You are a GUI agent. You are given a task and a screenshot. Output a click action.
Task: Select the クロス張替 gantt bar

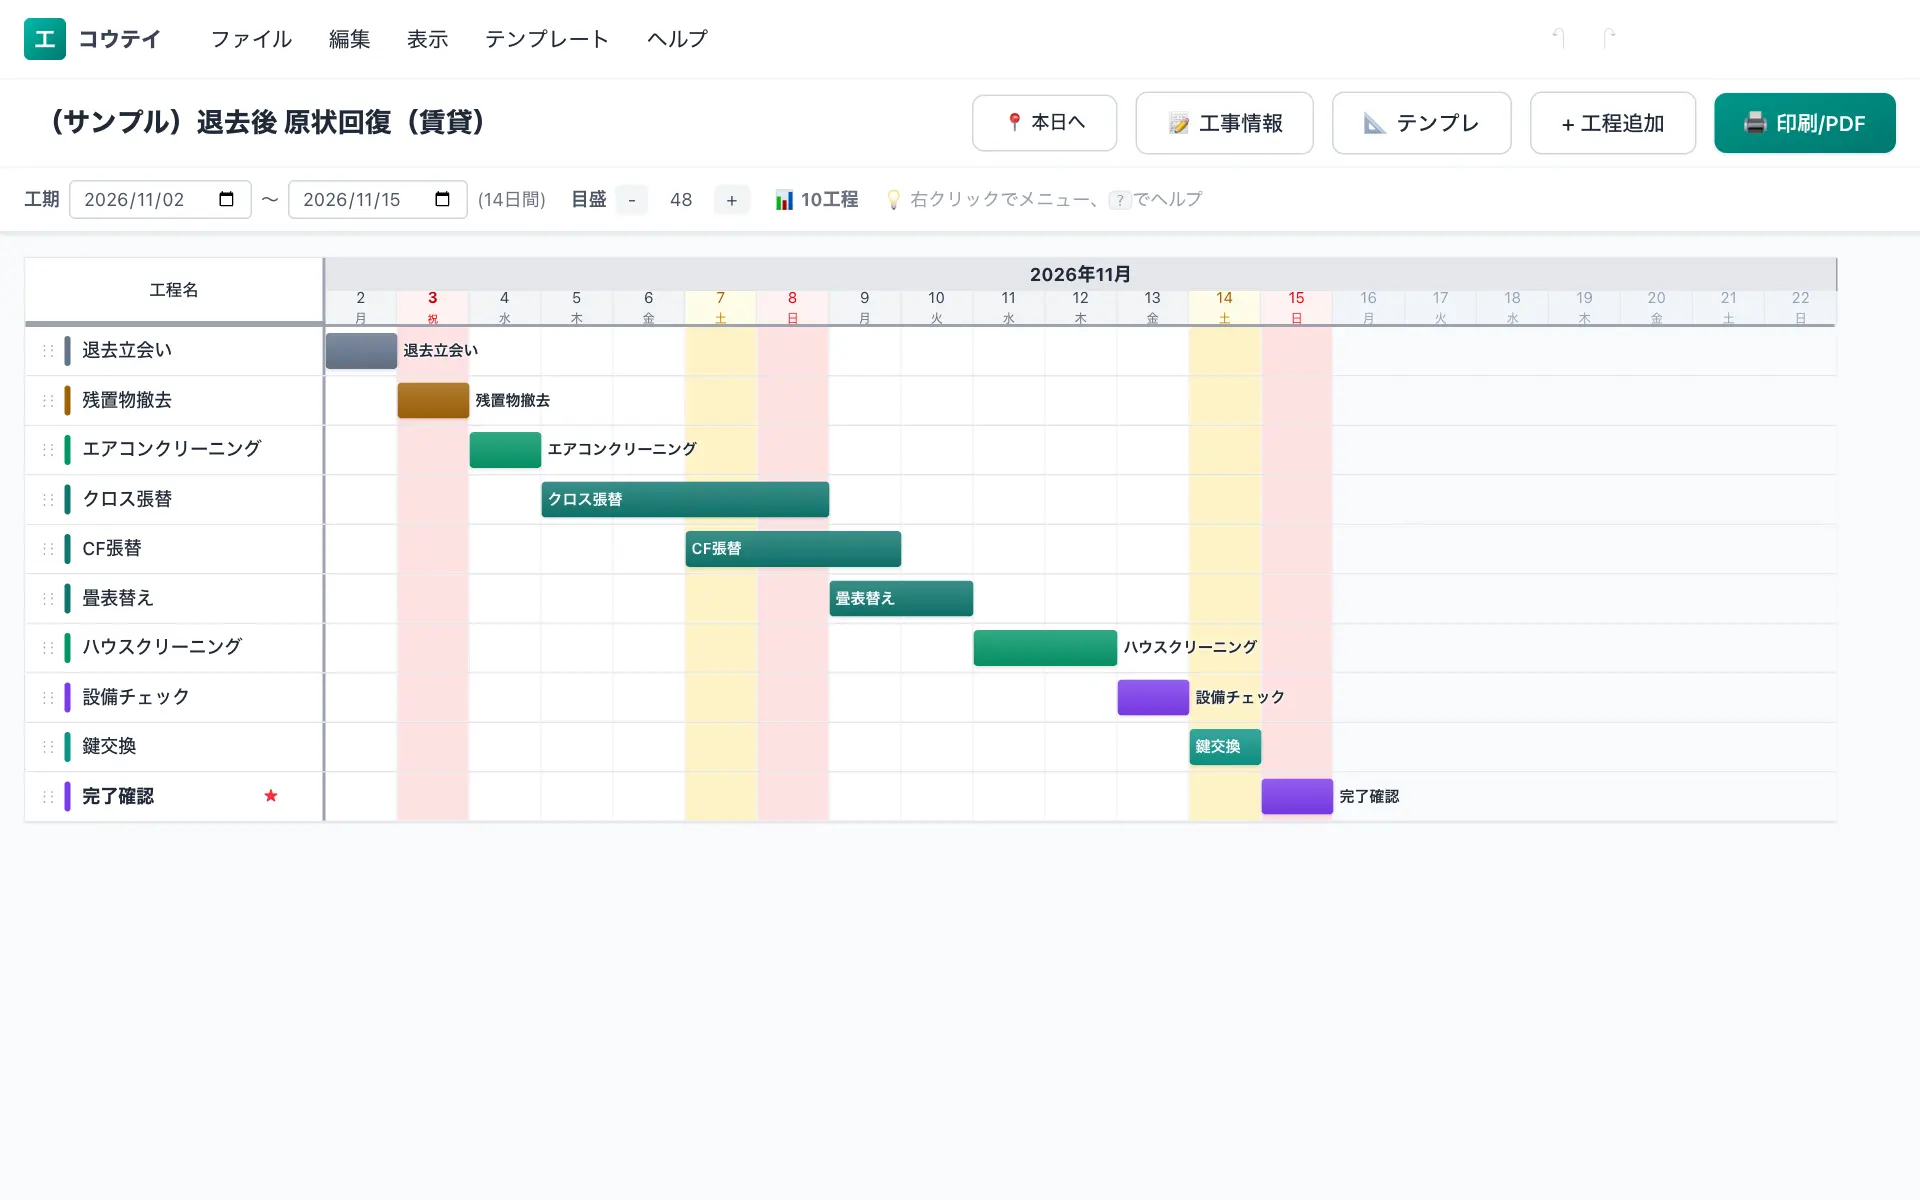pyautogui.click(x=685, y=499)
